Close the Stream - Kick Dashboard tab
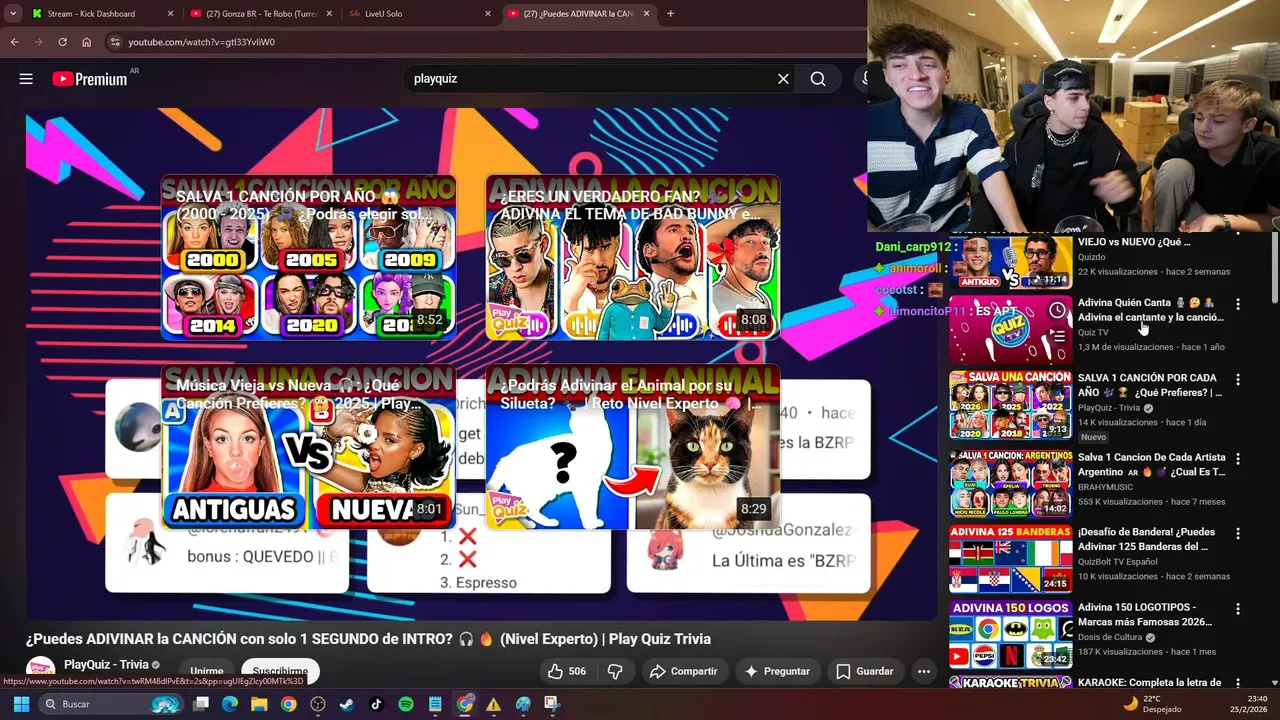The width and height of the screenshot is (1280, 720). (170, 14)
